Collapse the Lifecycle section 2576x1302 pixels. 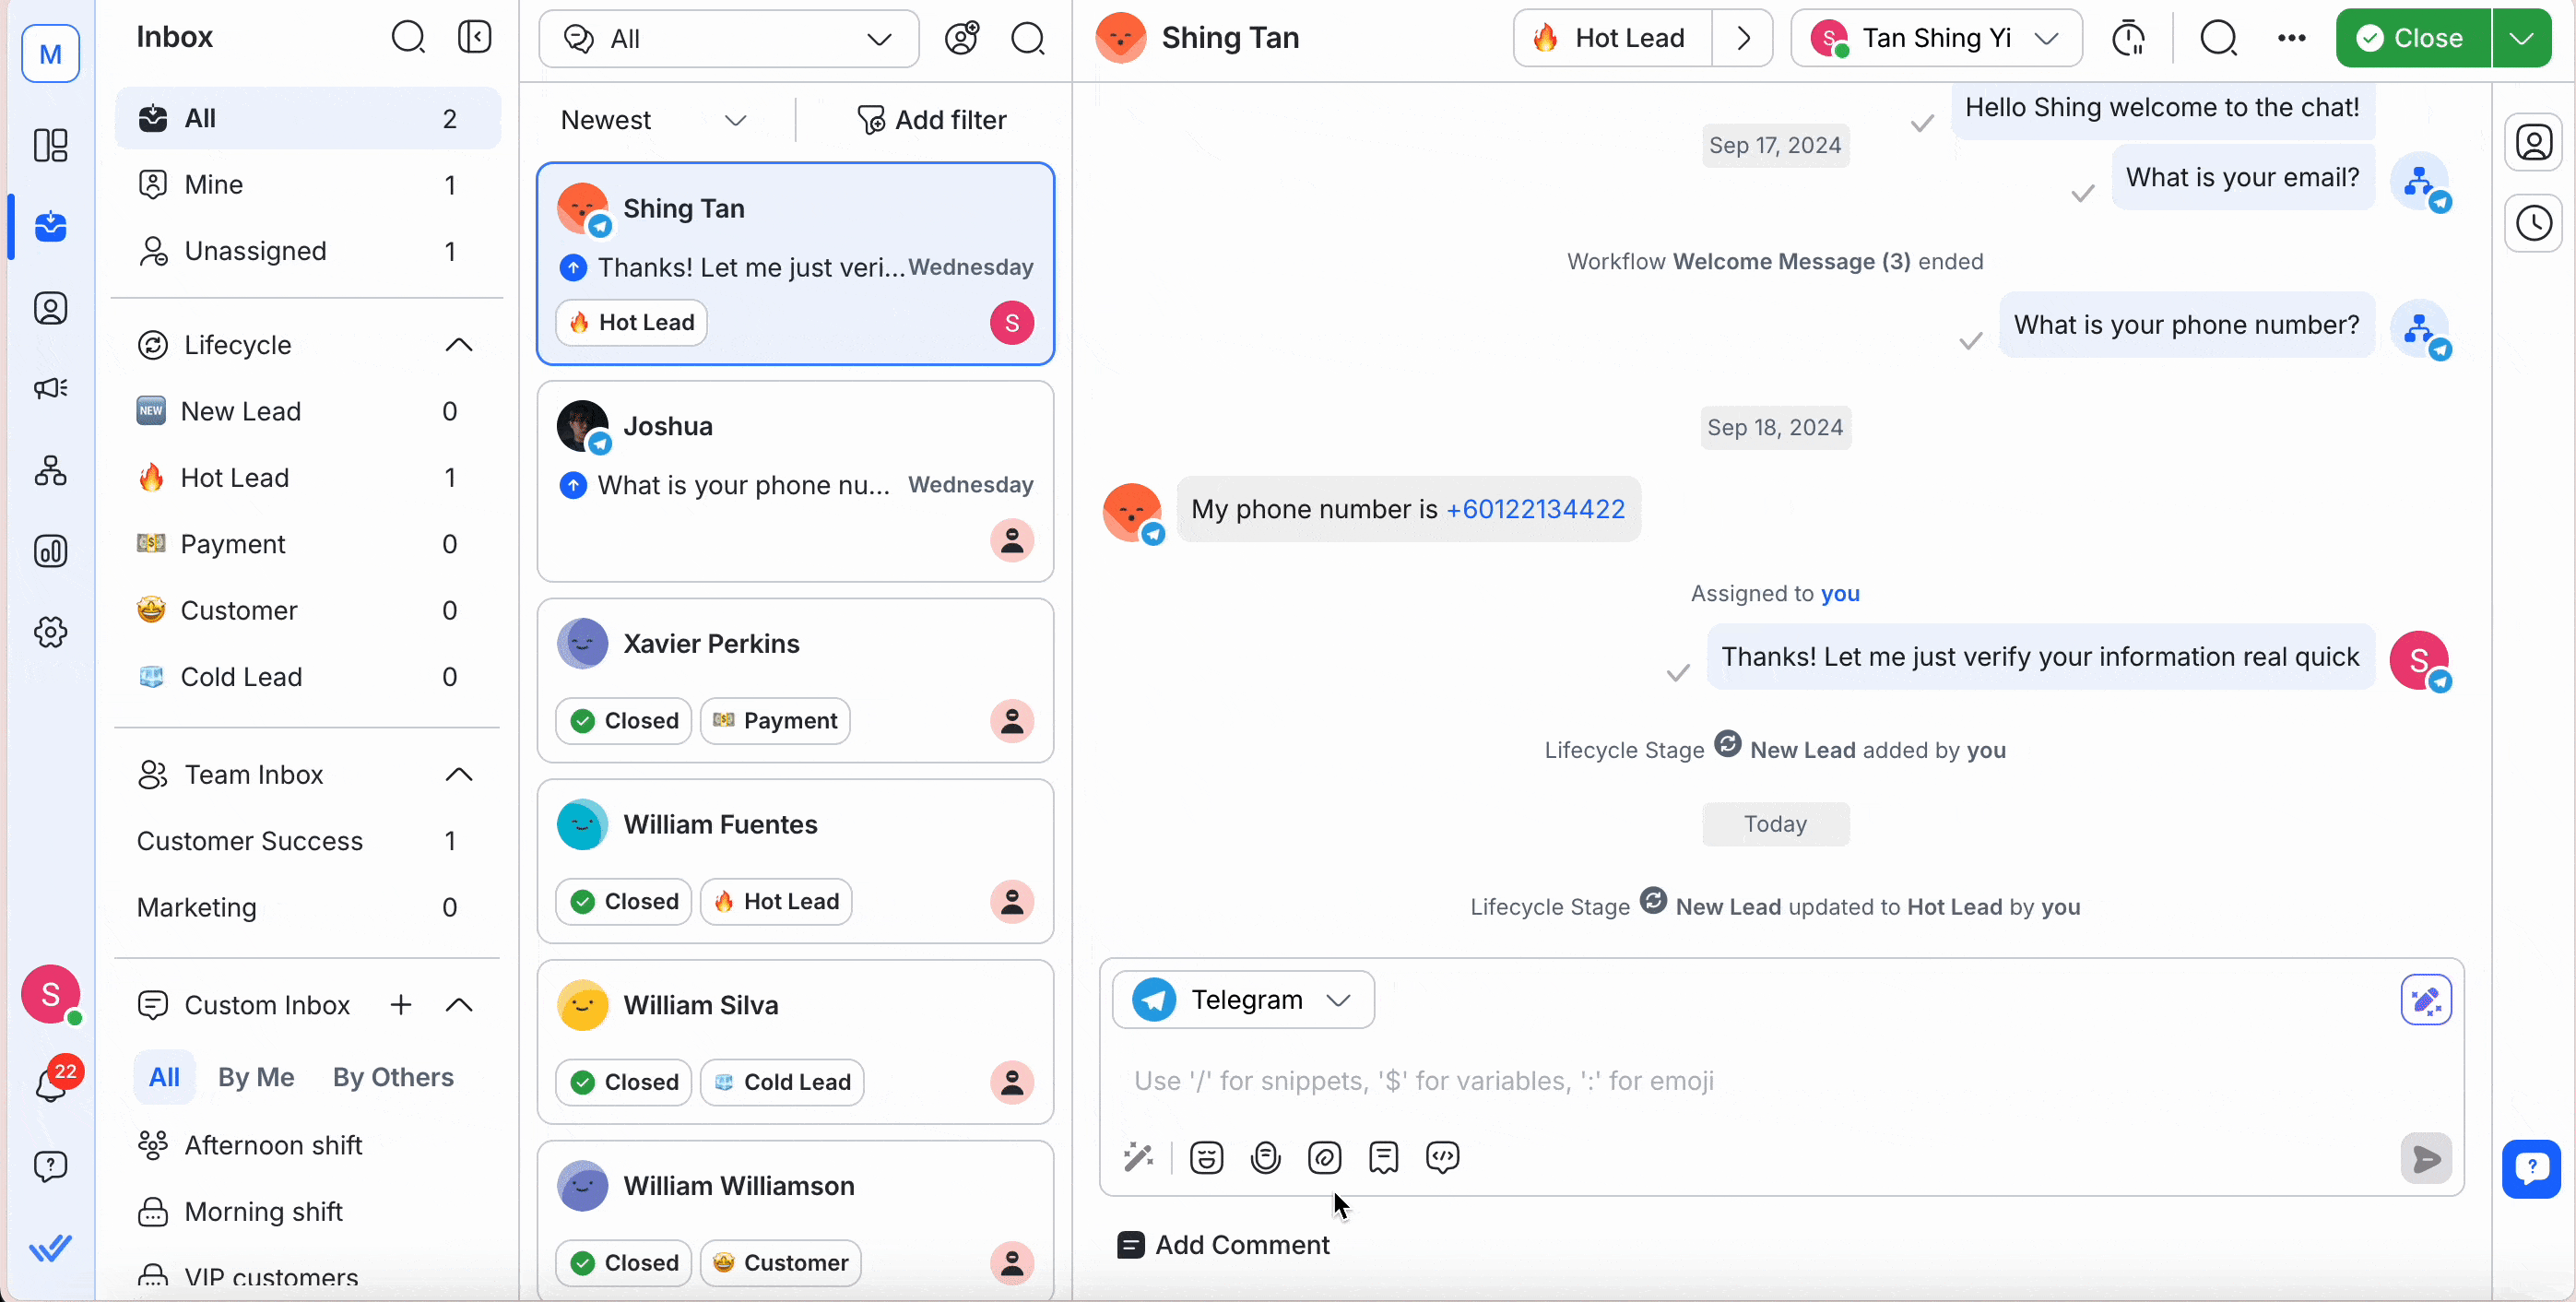[458, 345]
